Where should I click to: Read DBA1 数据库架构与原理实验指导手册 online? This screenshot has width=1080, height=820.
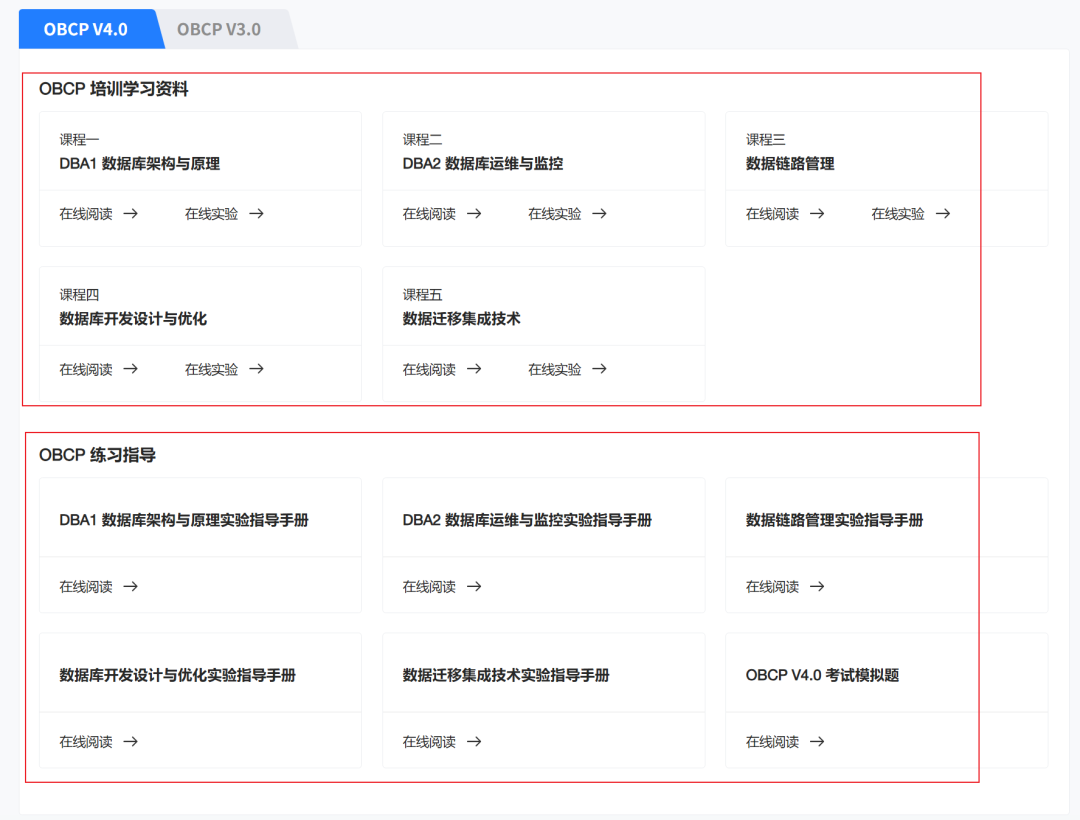(x=86, y=587)
